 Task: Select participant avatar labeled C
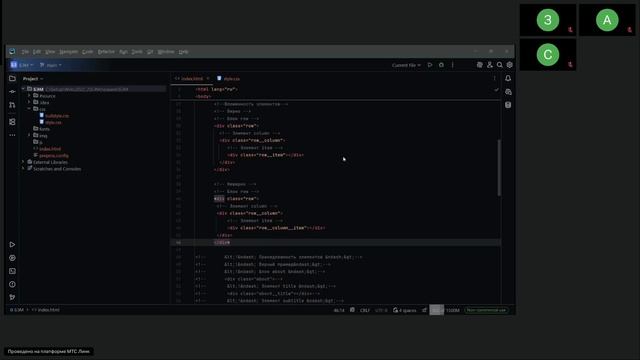547,55
